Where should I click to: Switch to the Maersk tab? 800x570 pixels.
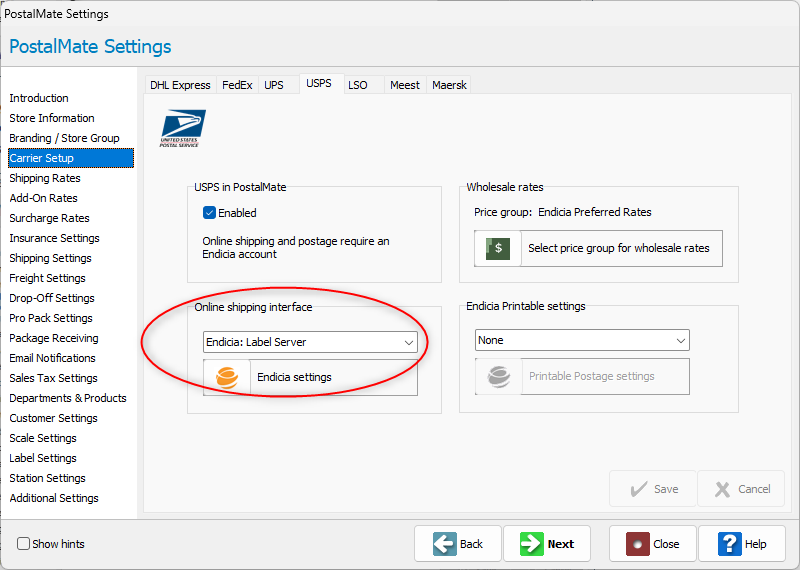(449, 85)
